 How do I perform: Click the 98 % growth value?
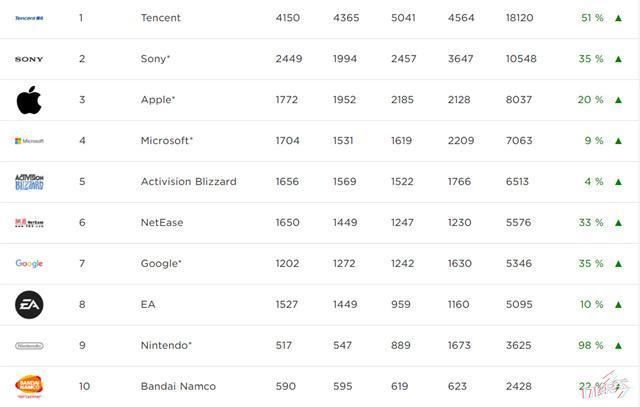(x=591, y=345)
